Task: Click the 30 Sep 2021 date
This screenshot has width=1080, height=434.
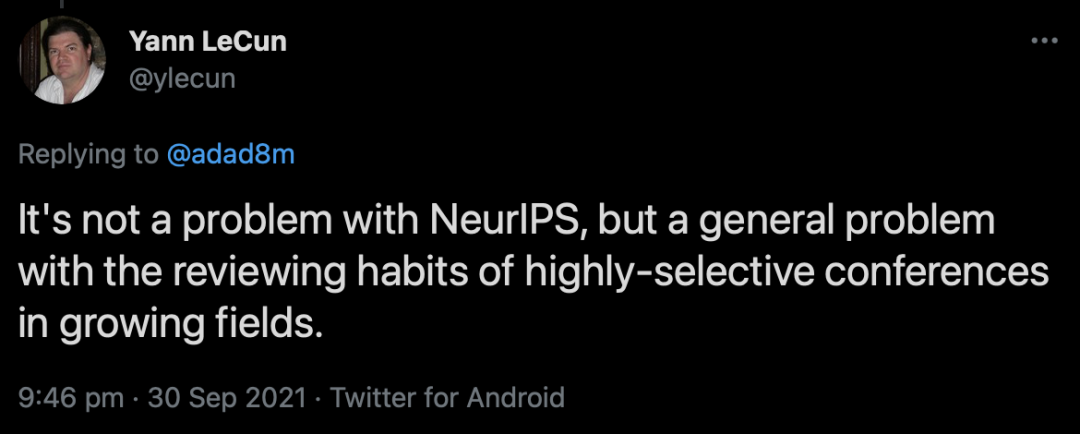Action: click(226, 397)
